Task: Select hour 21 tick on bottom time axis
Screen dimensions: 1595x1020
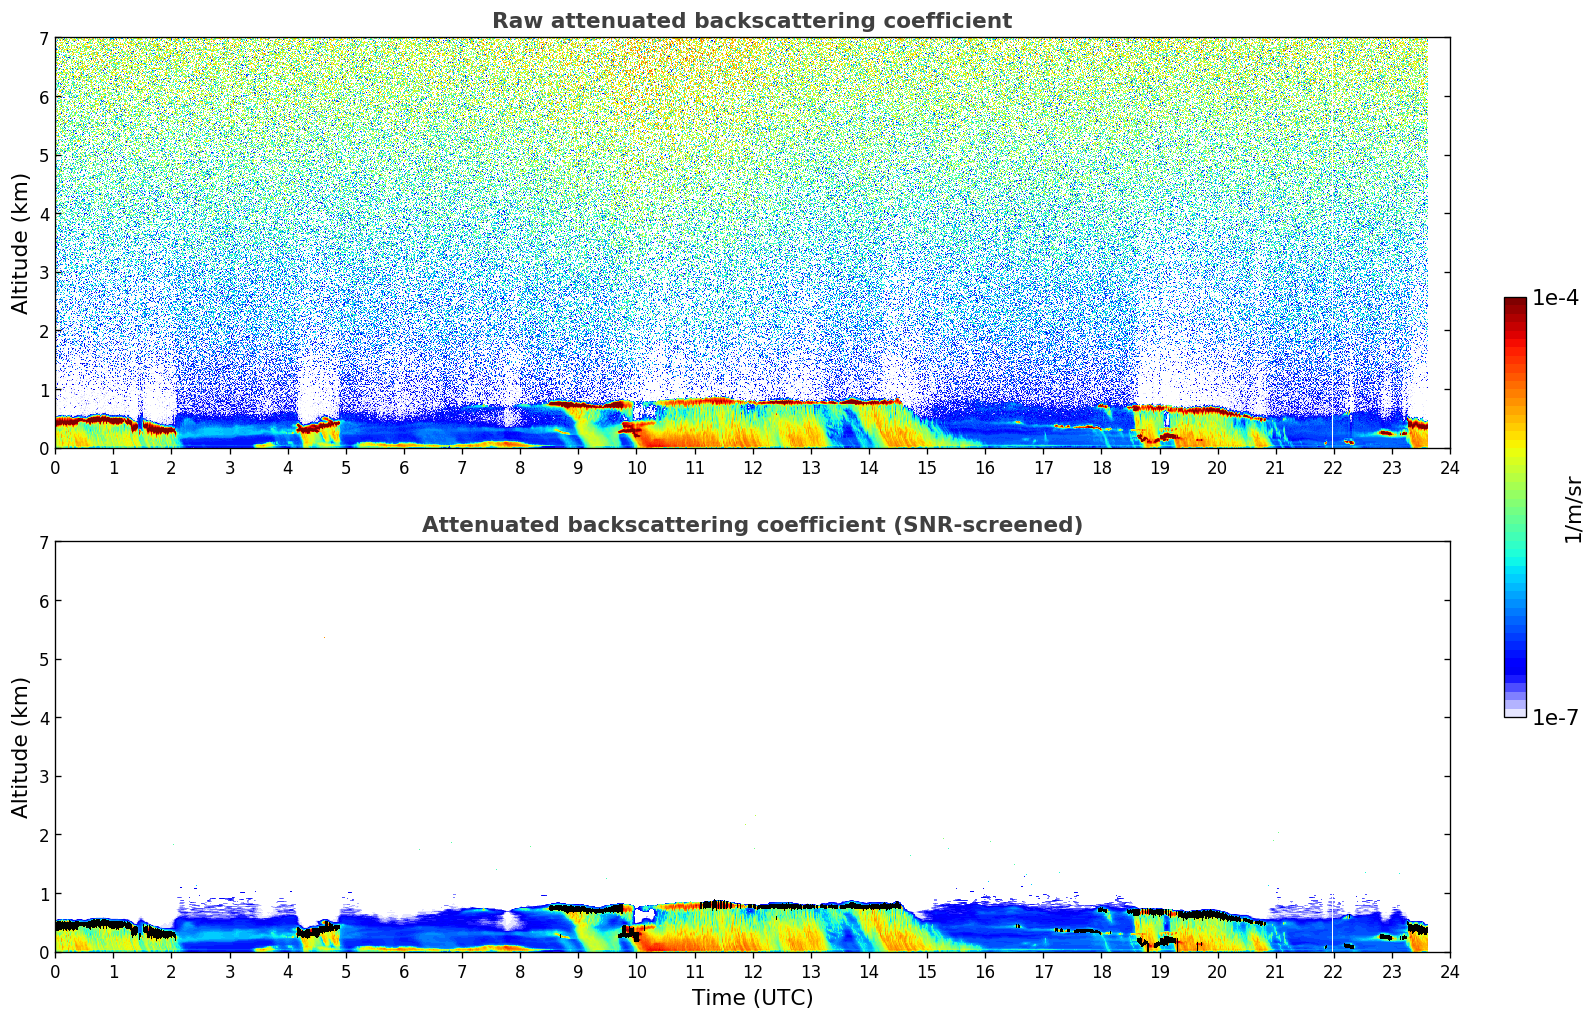Action: click(x=1275, y=971)
